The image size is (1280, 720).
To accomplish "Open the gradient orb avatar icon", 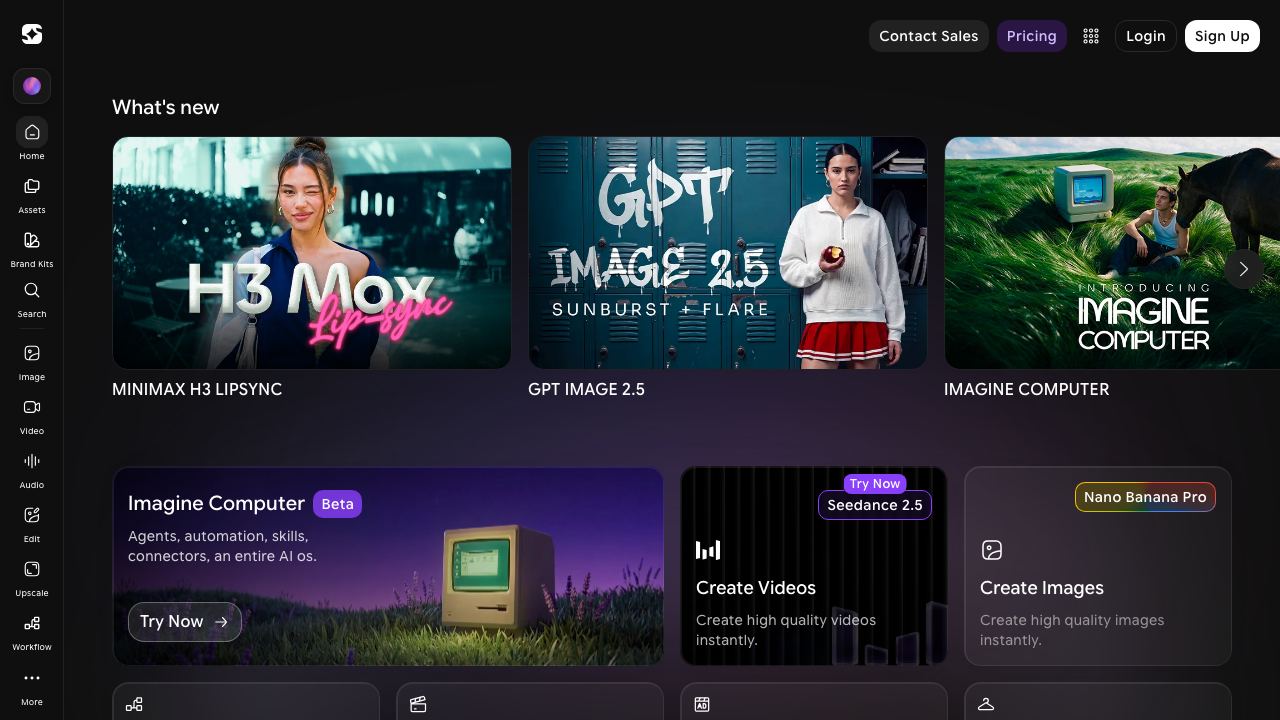I will [x=32, y=86].
